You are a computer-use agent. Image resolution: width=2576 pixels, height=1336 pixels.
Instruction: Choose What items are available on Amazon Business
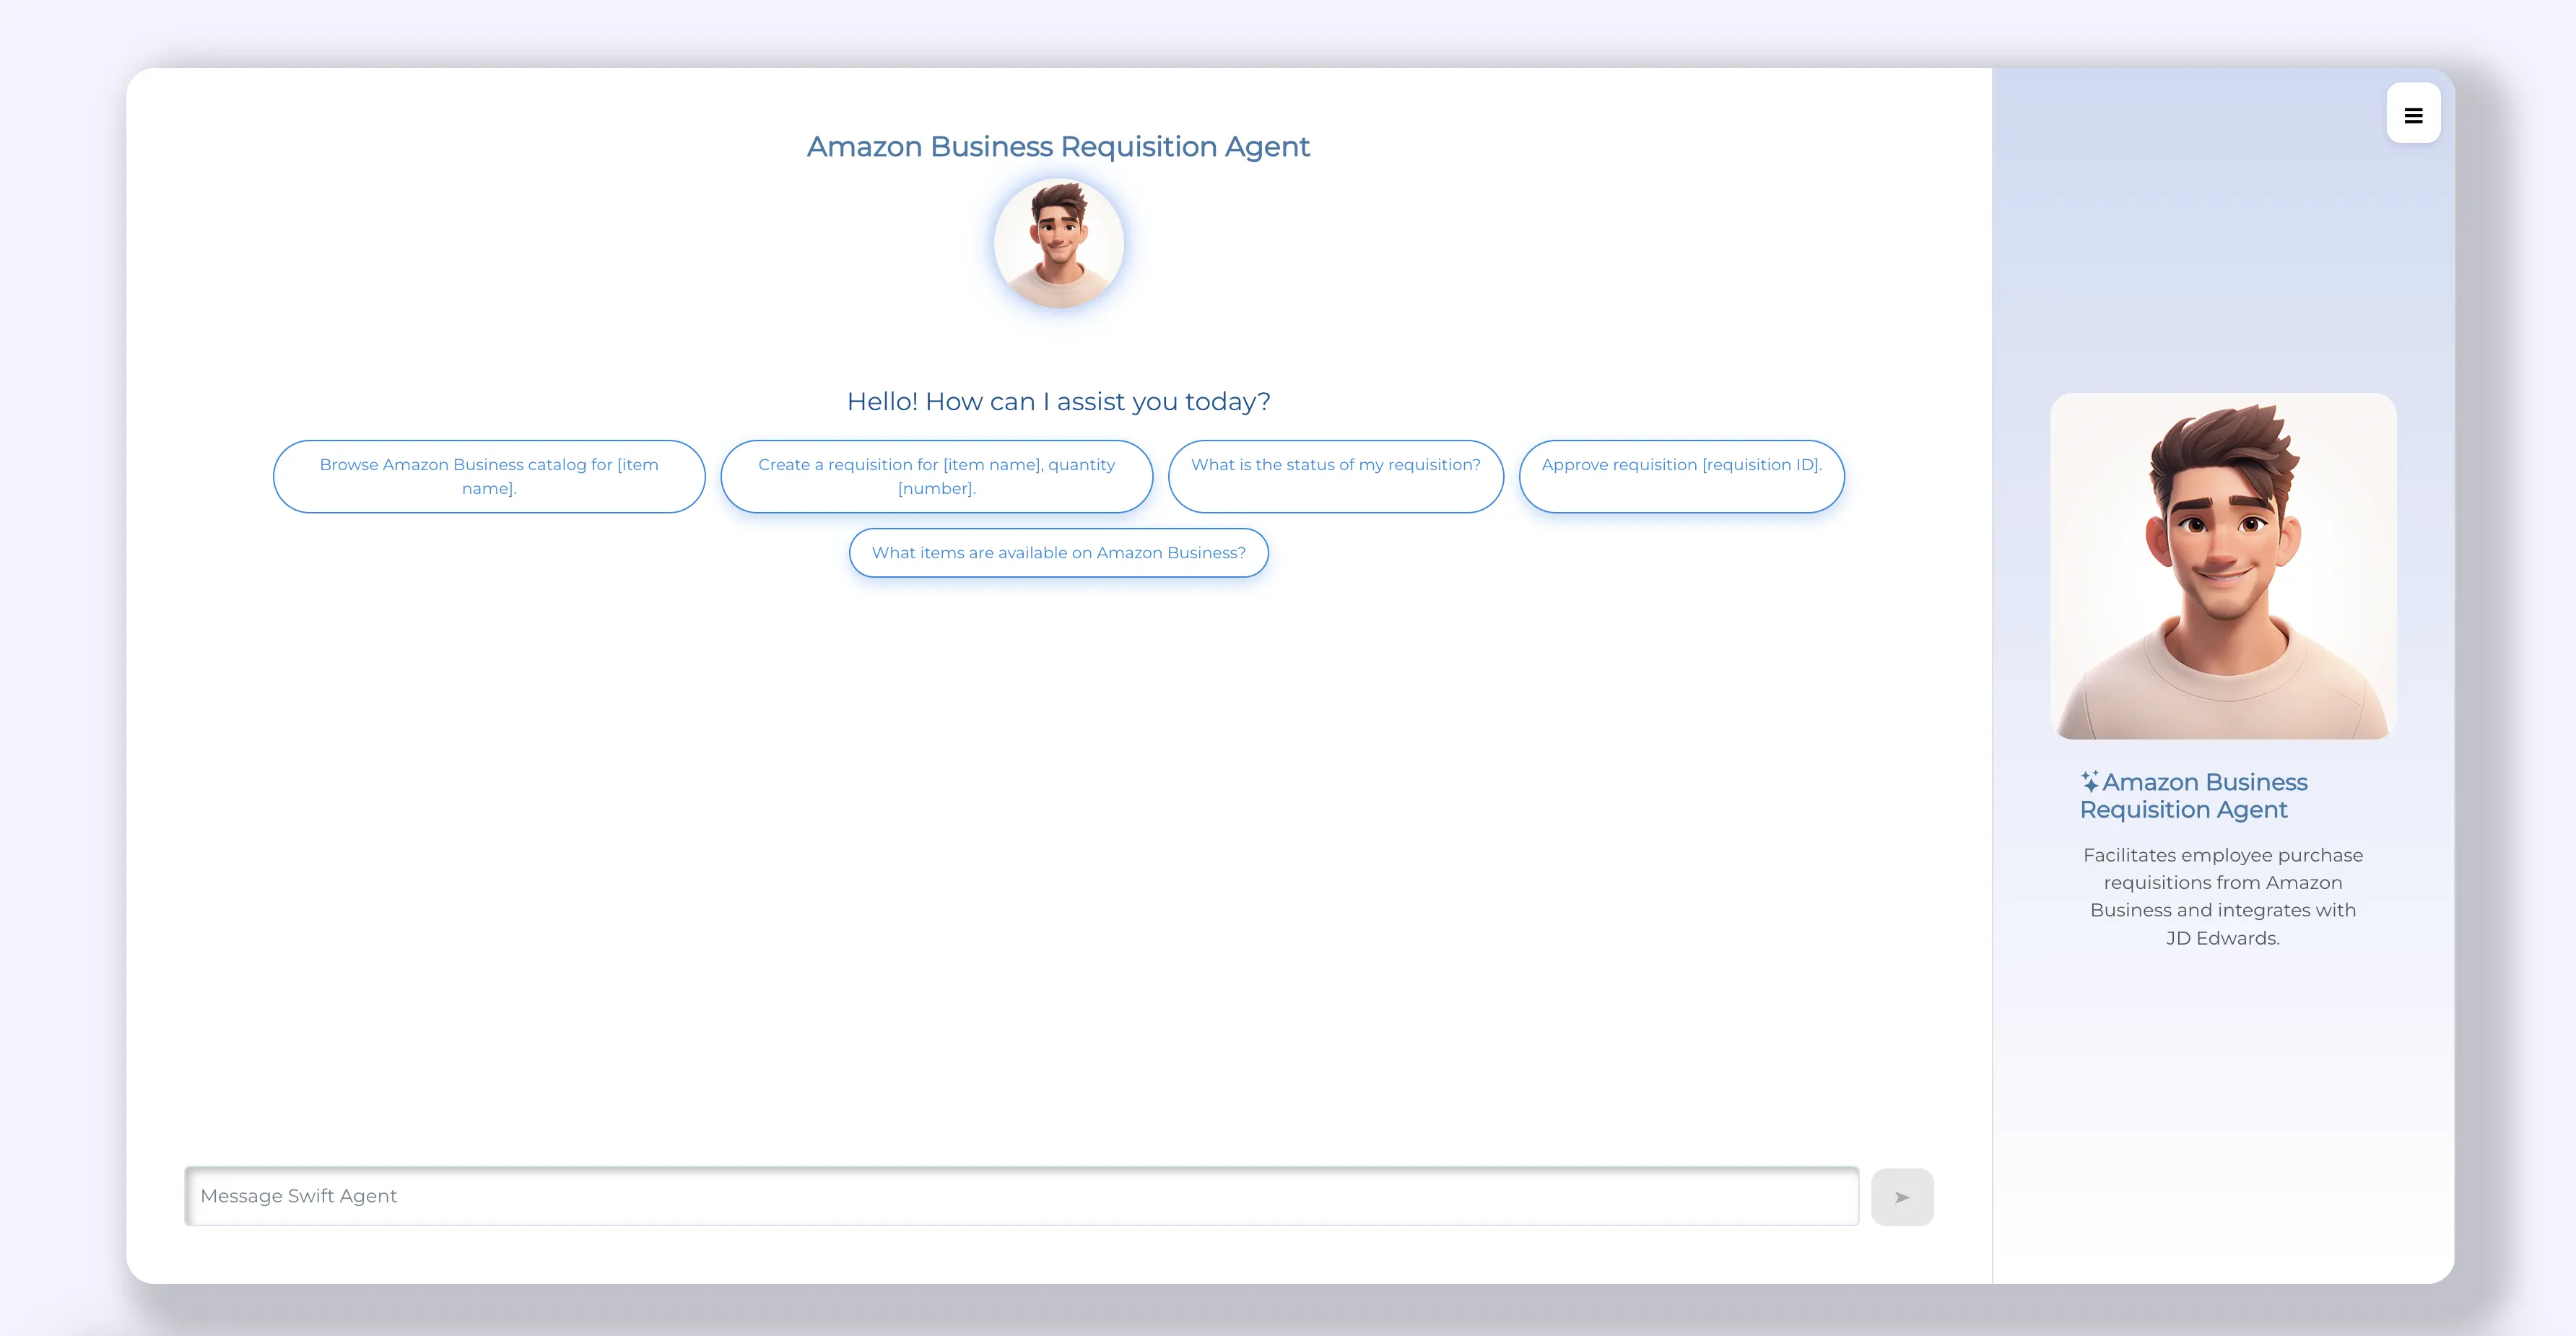pyautogui.click(x=1058, y=552)
